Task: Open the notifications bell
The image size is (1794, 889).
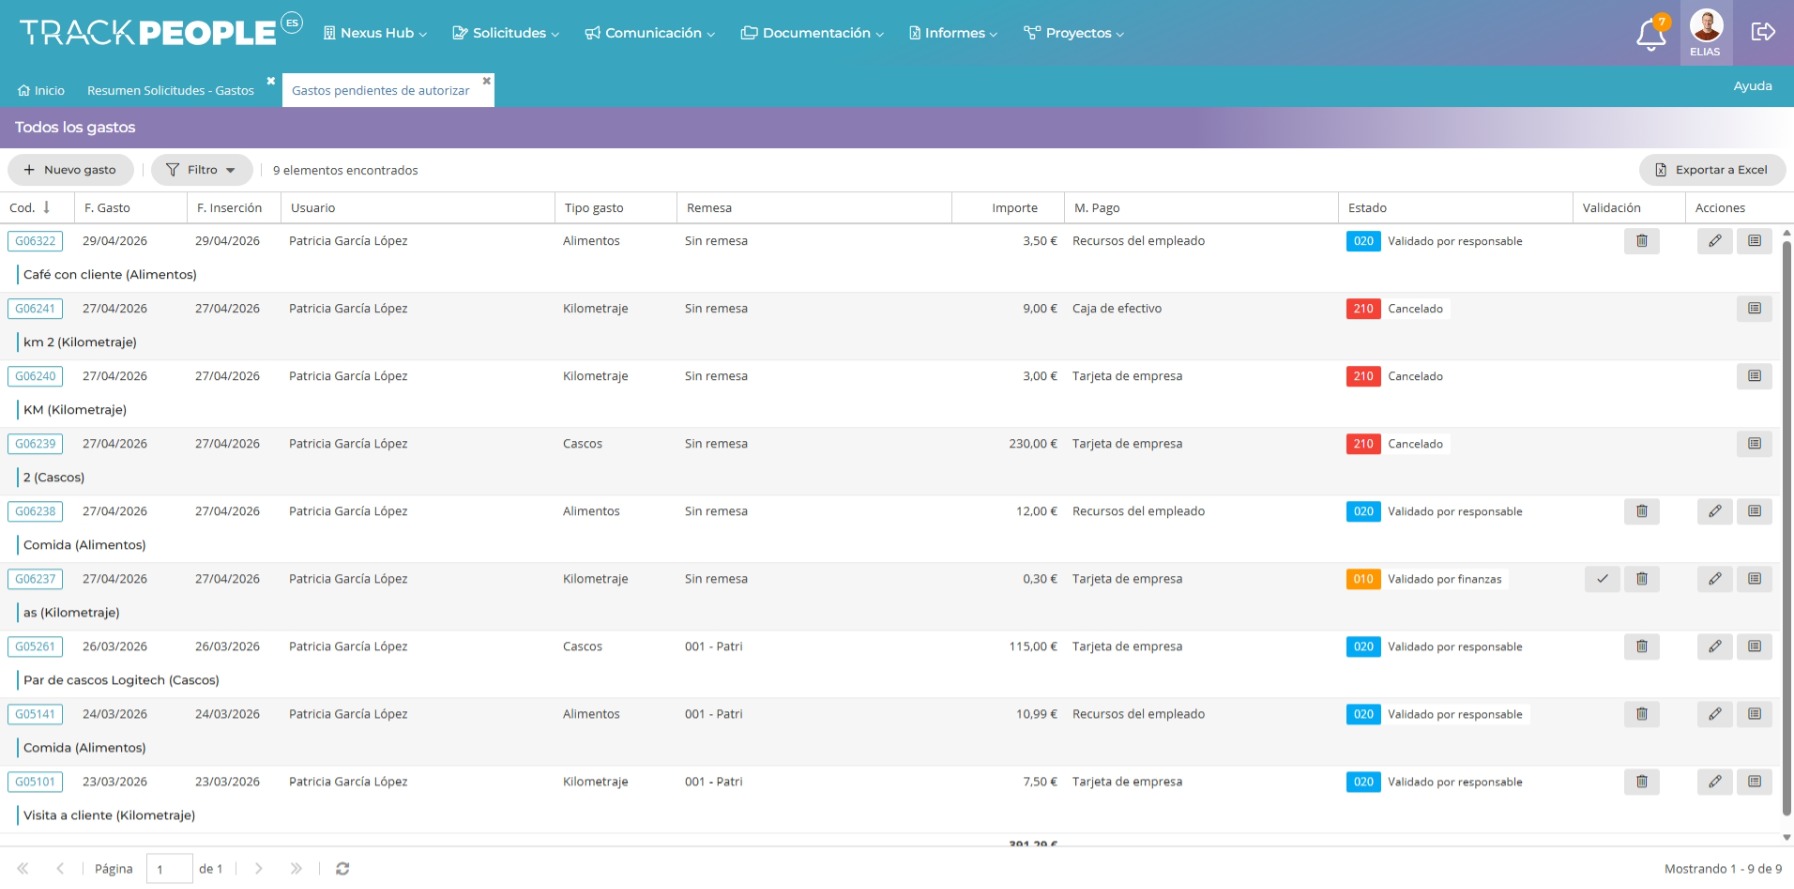Action: 1650,35
